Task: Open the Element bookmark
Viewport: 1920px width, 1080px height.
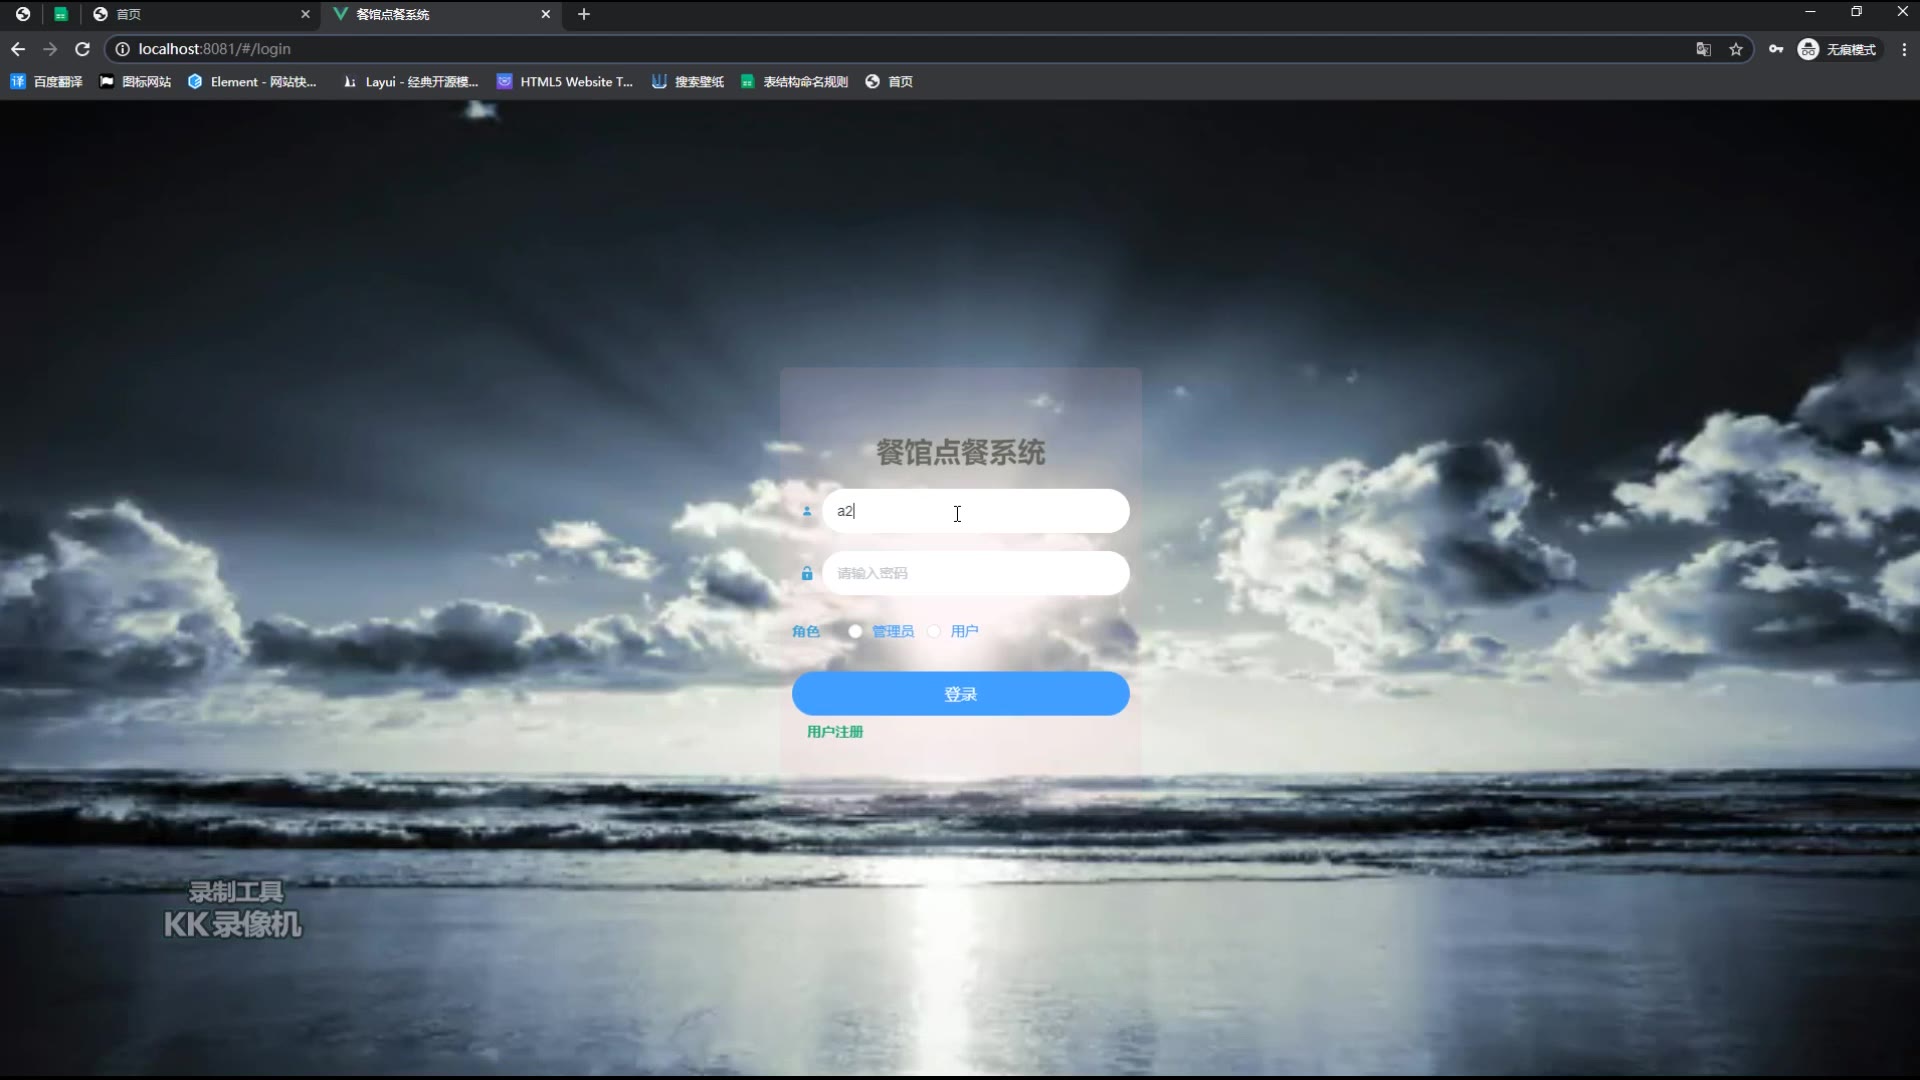Action: (x=252, y=82)
